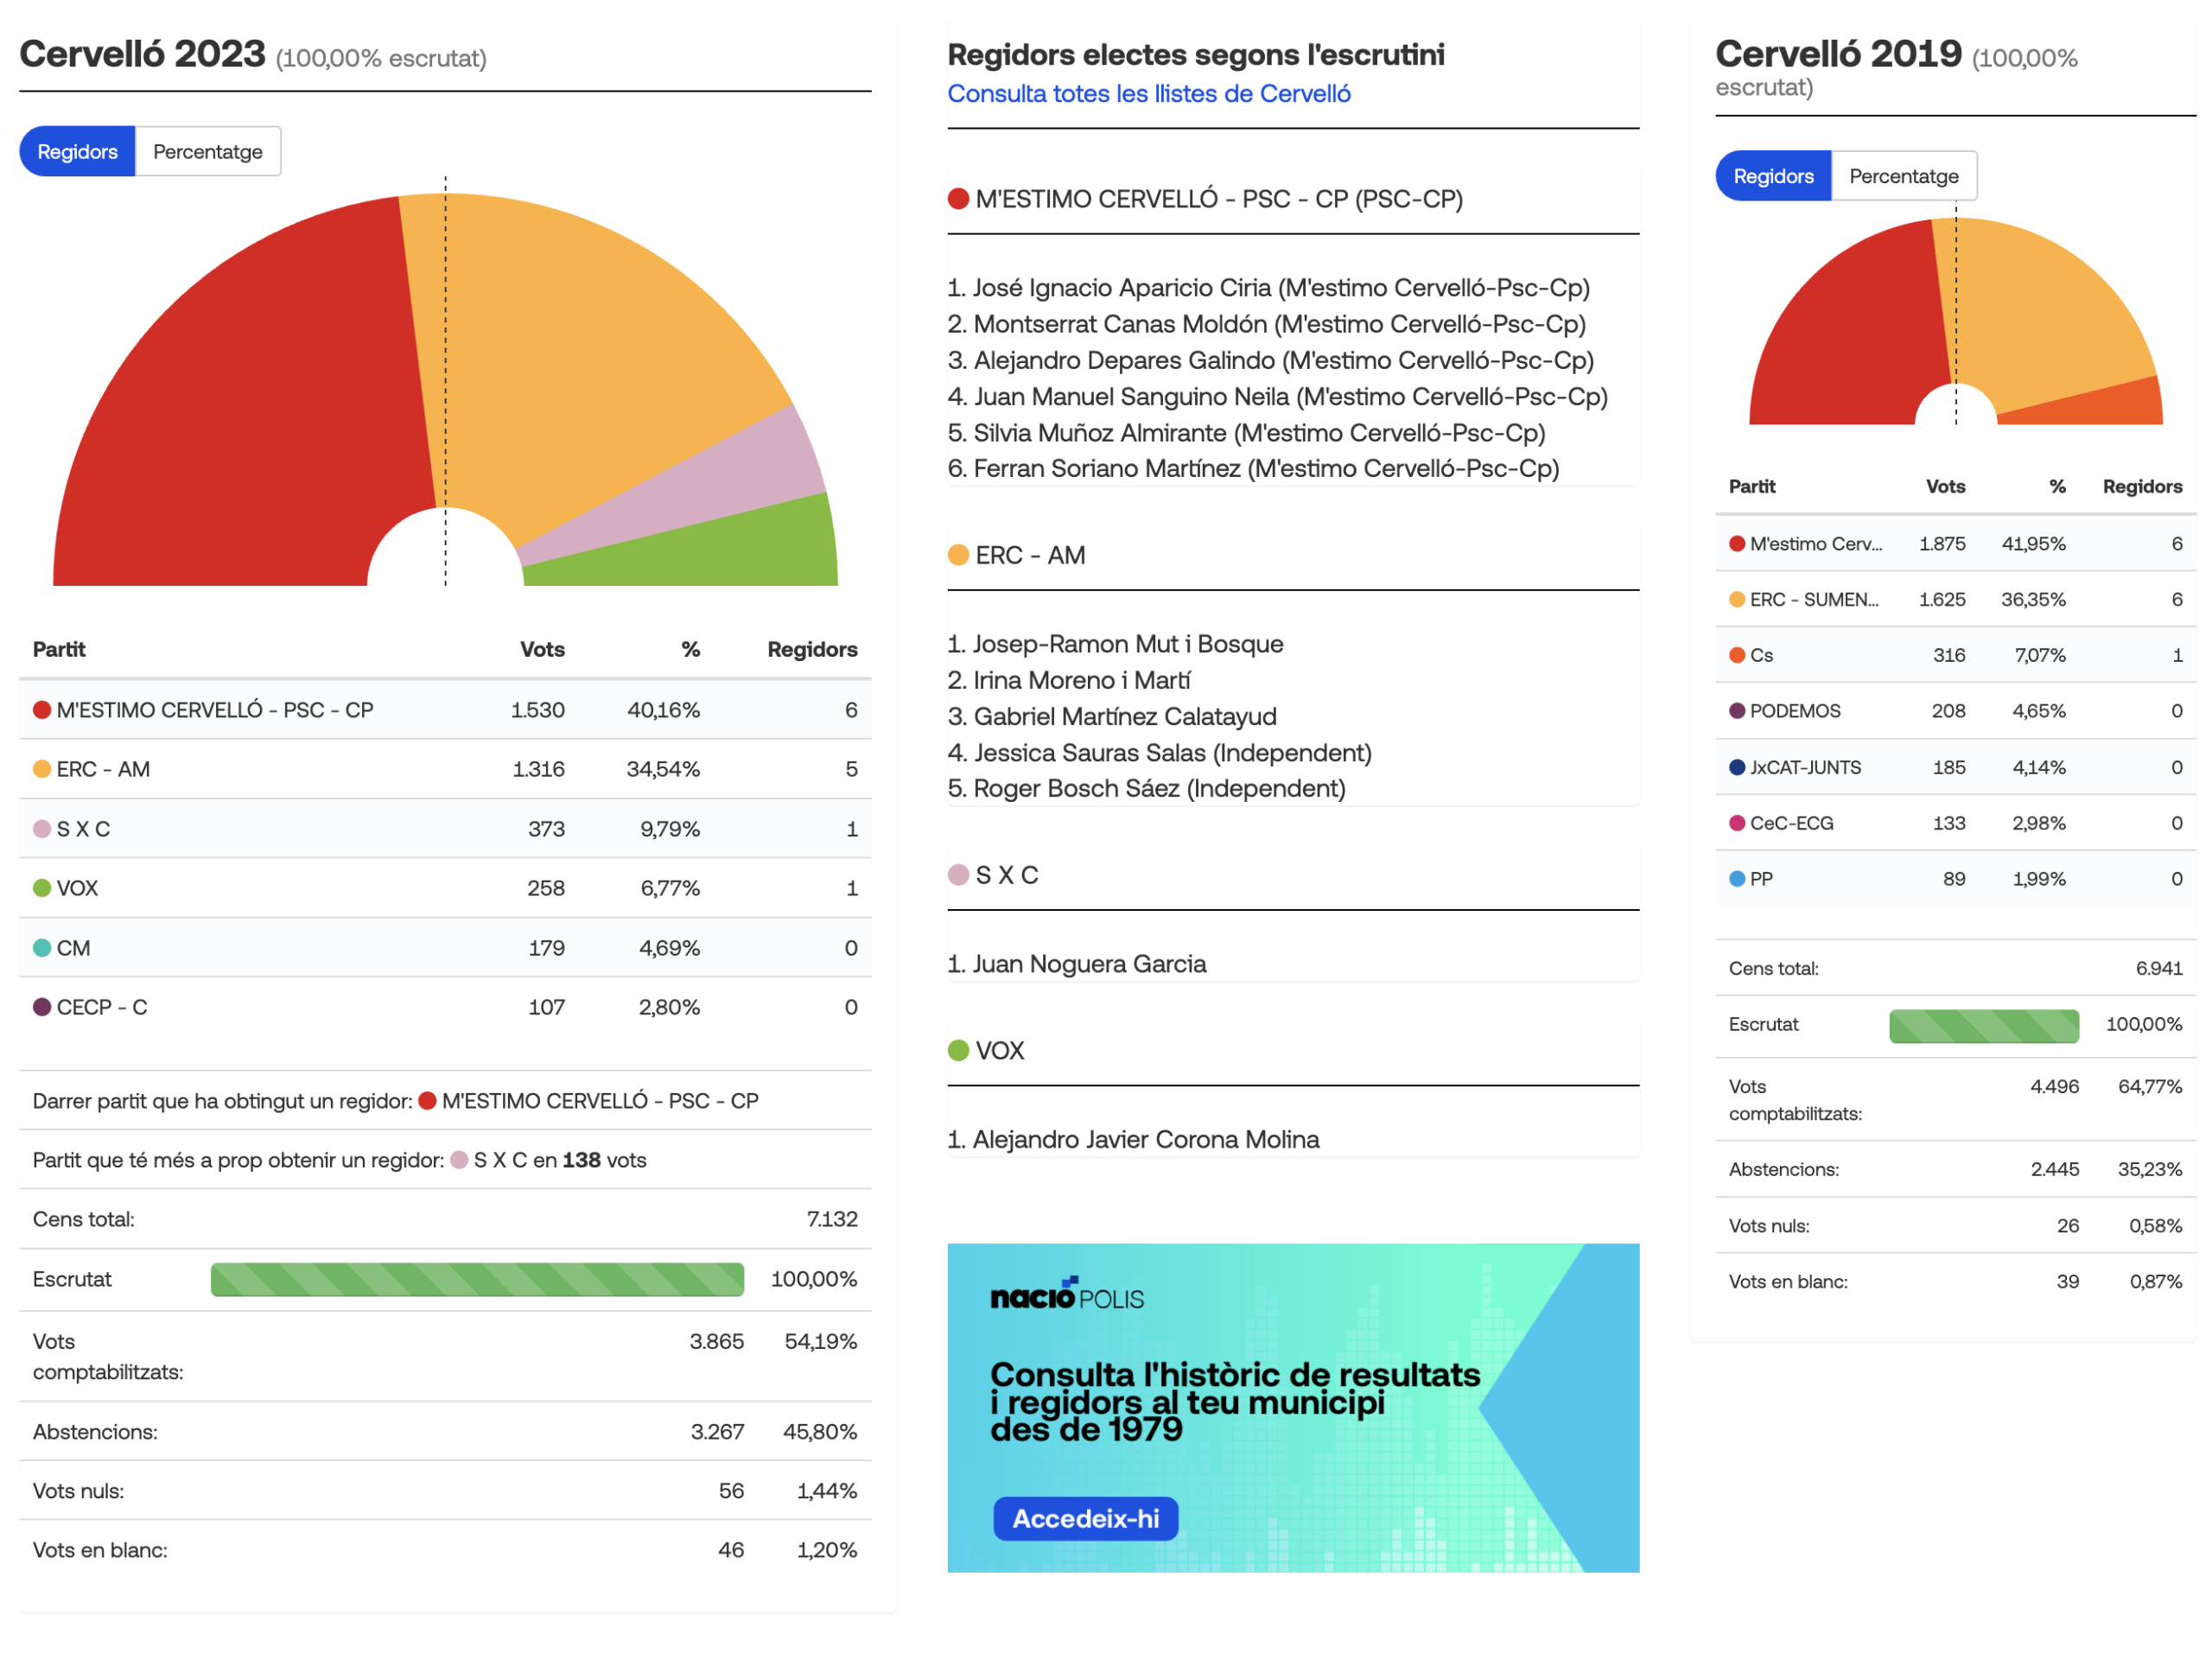Image resolution: width=2212 pixels, height=1679 pixels.
Task: Click the pink dot beside S X C table row
Action: 42,829
